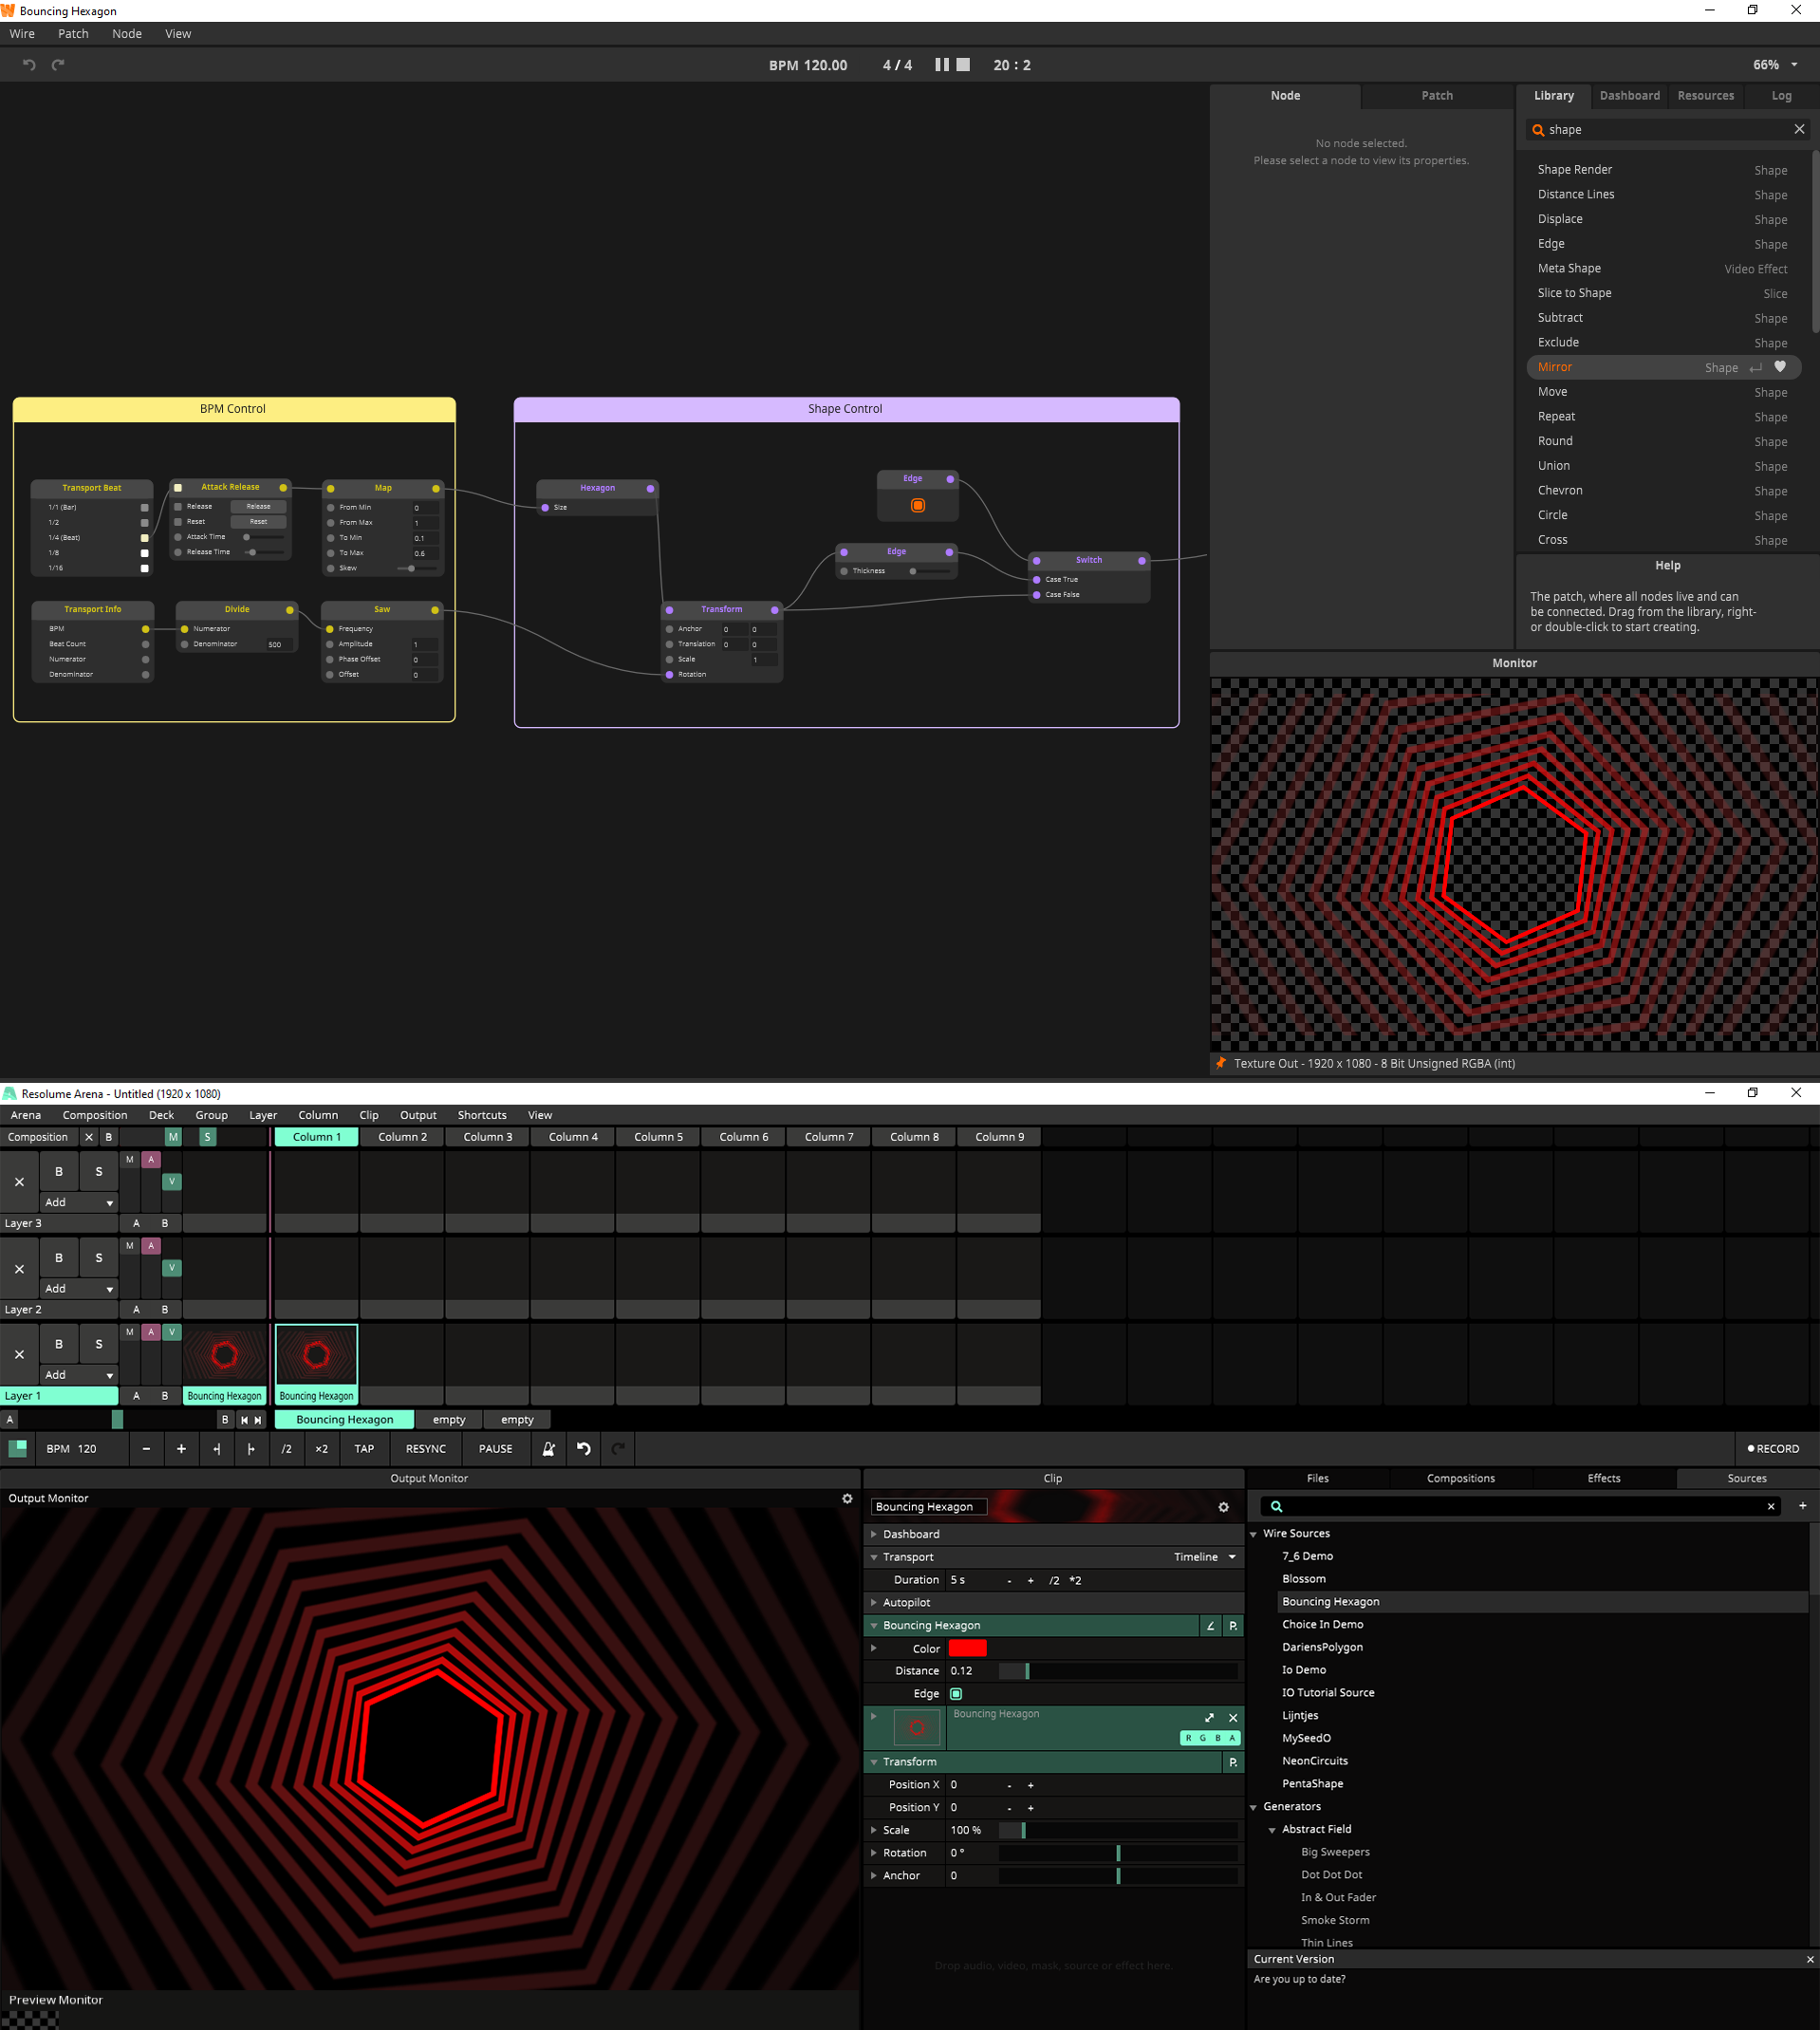Clear the Sources search with X icon
The width and height of the screenshot is (1820, 2030).
pyautogui.click(x=1771, y=1506)
